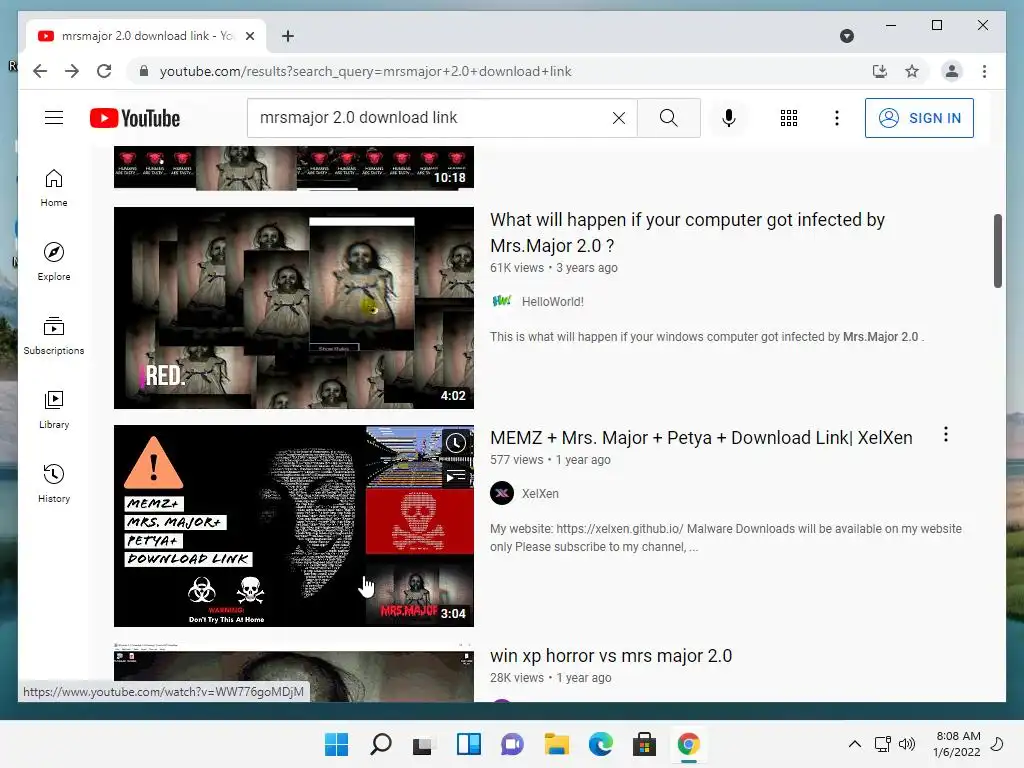This screenshot has width=1024, height=768.
Task: Click the XelXen video description text
Action: (726, 537)
